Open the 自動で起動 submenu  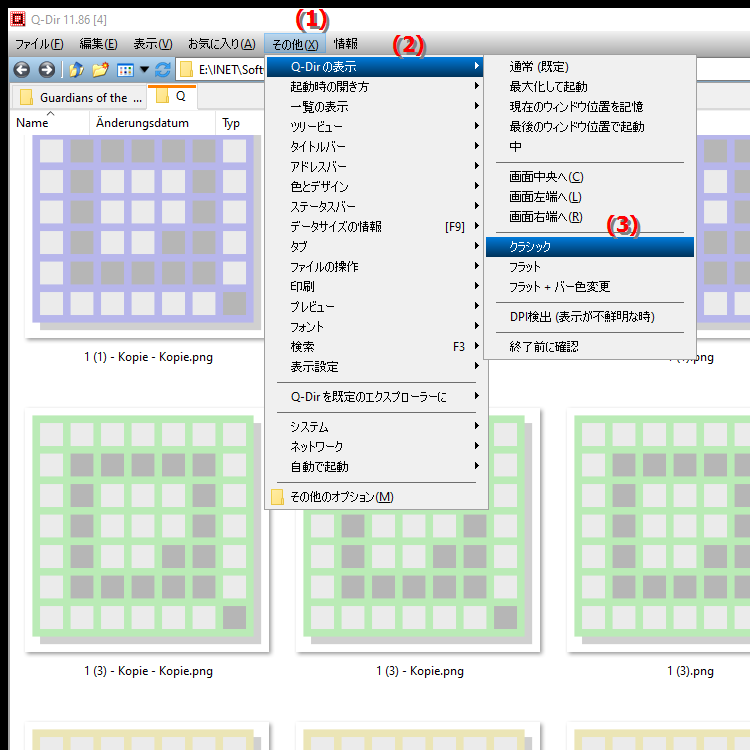[375, 467]
